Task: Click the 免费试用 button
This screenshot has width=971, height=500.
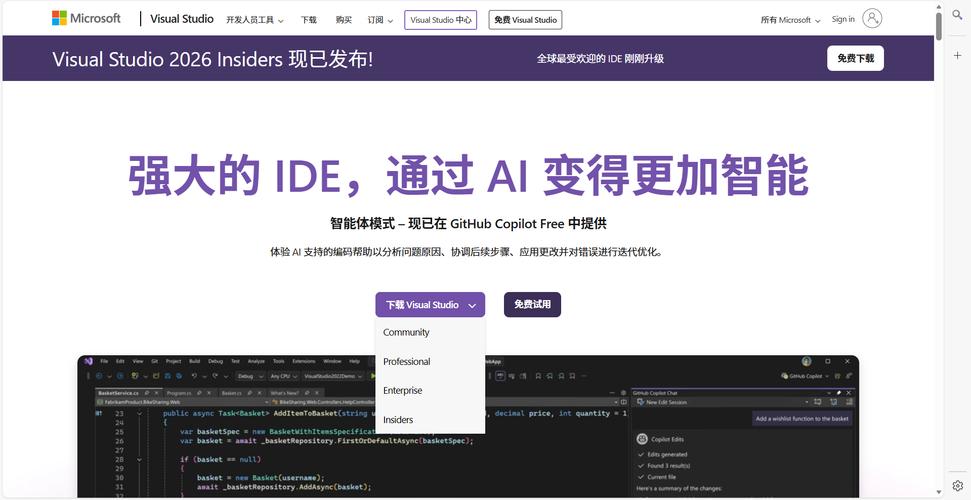Action: click(532, 304)
